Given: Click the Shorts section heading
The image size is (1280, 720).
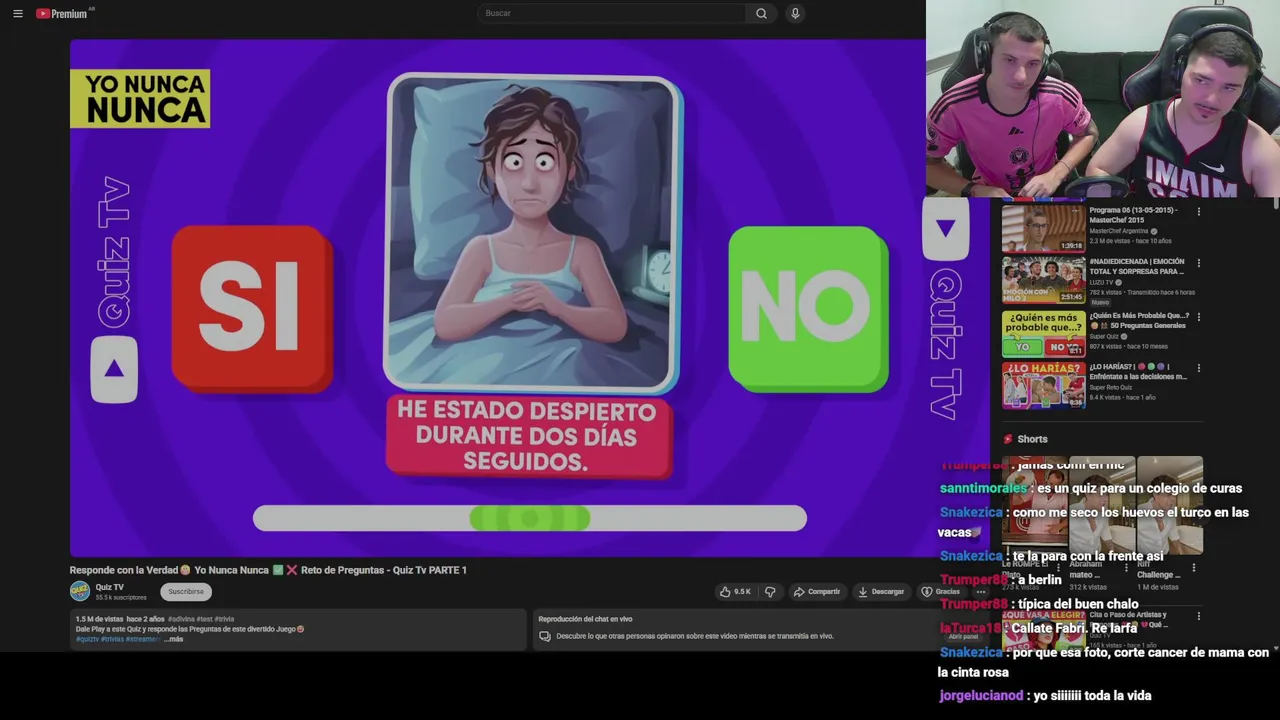Looking at the screenshot, I should [1032, 439].
